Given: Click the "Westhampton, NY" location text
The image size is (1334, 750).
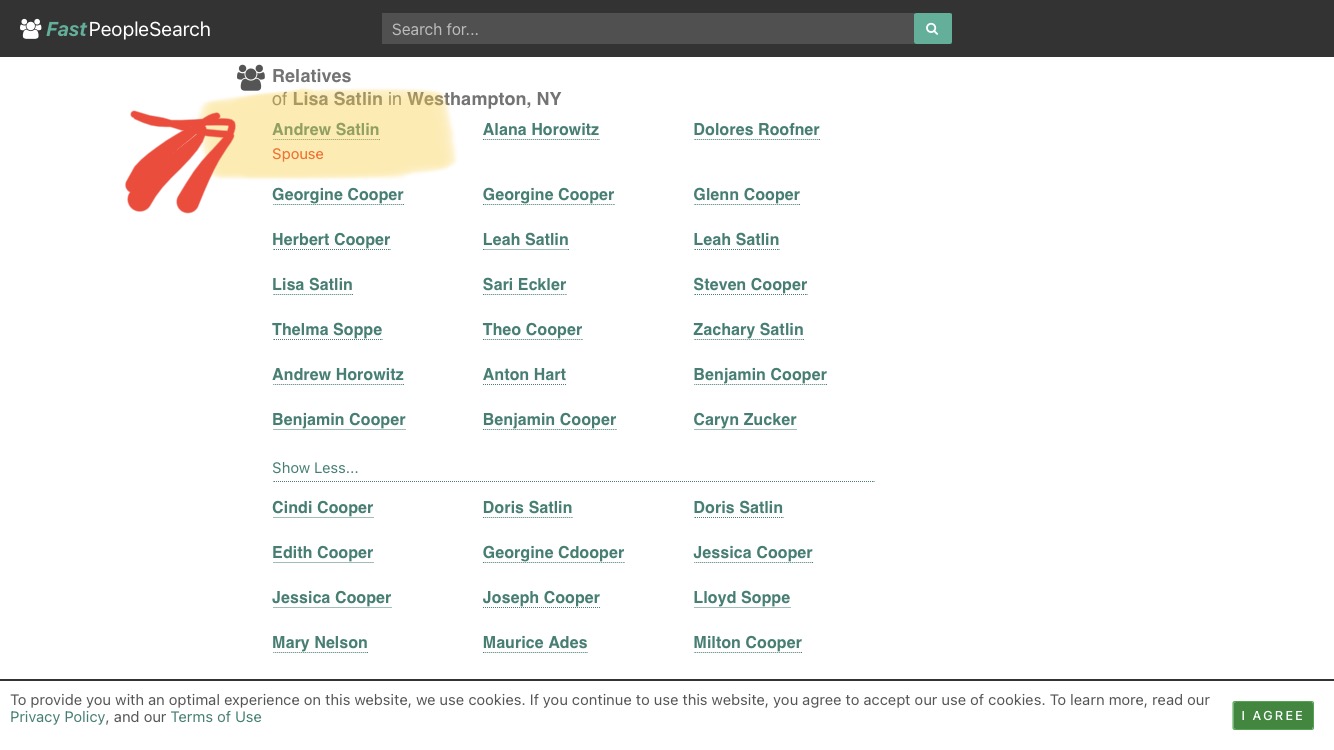Looking at the screenshot, I should (x=484, y=99).
